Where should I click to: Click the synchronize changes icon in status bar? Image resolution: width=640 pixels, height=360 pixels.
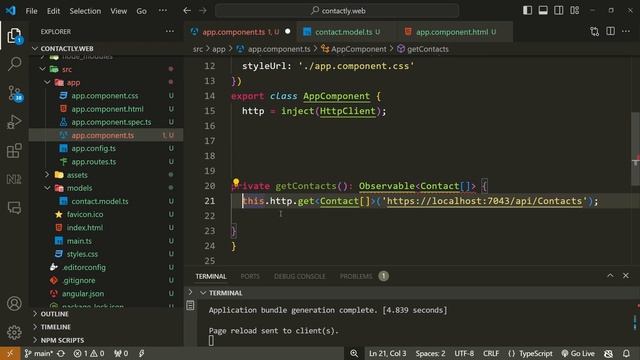61,353
